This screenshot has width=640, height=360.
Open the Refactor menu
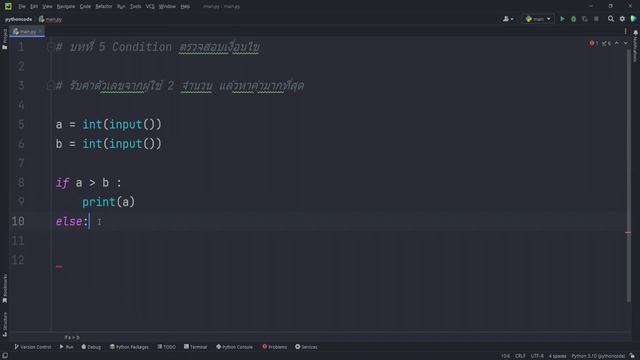click(104, 6)
